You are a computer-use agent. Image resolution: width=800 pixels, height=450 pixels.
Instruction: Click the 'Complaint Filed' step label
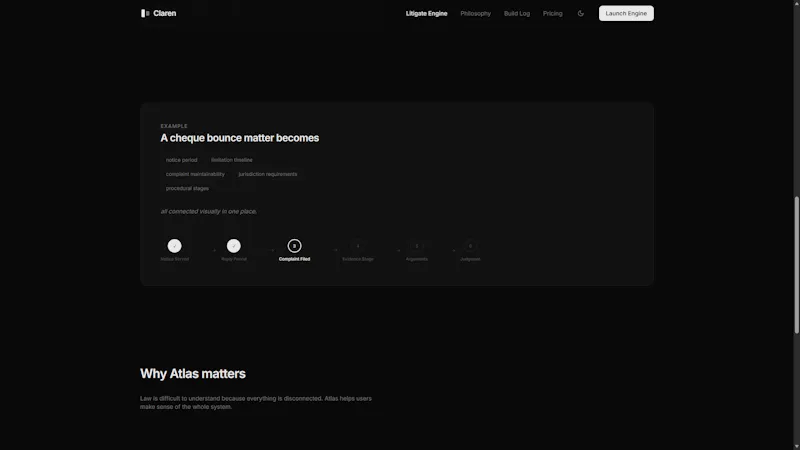pos(294,259)
